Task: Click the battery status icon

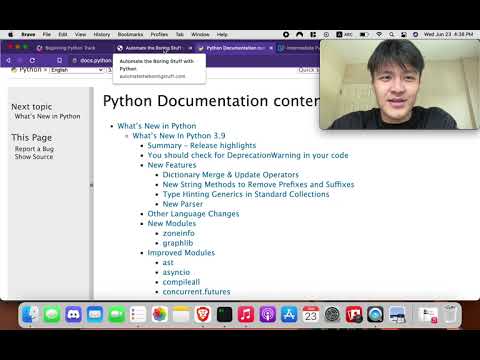Action: [364, 34]
